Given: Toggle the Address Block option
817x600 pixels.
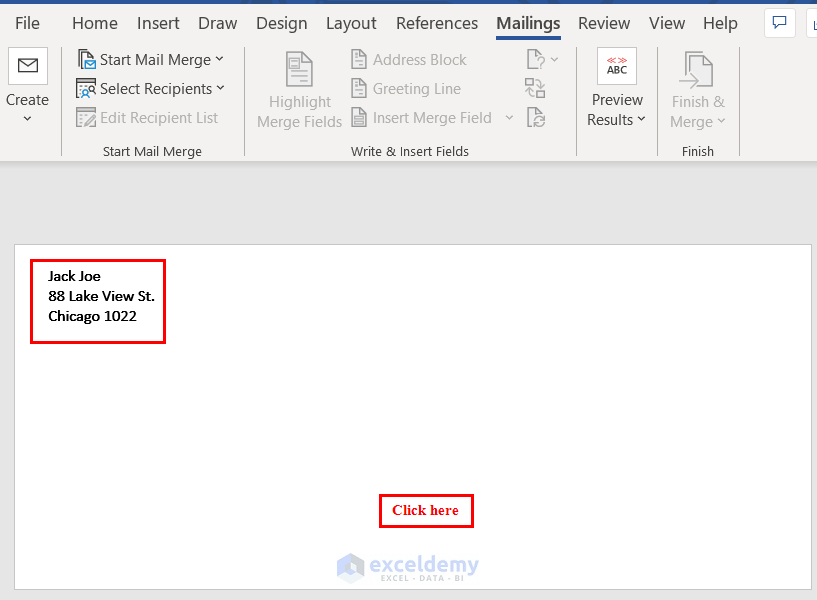Looking at the screenshot, I should (407, 59).
